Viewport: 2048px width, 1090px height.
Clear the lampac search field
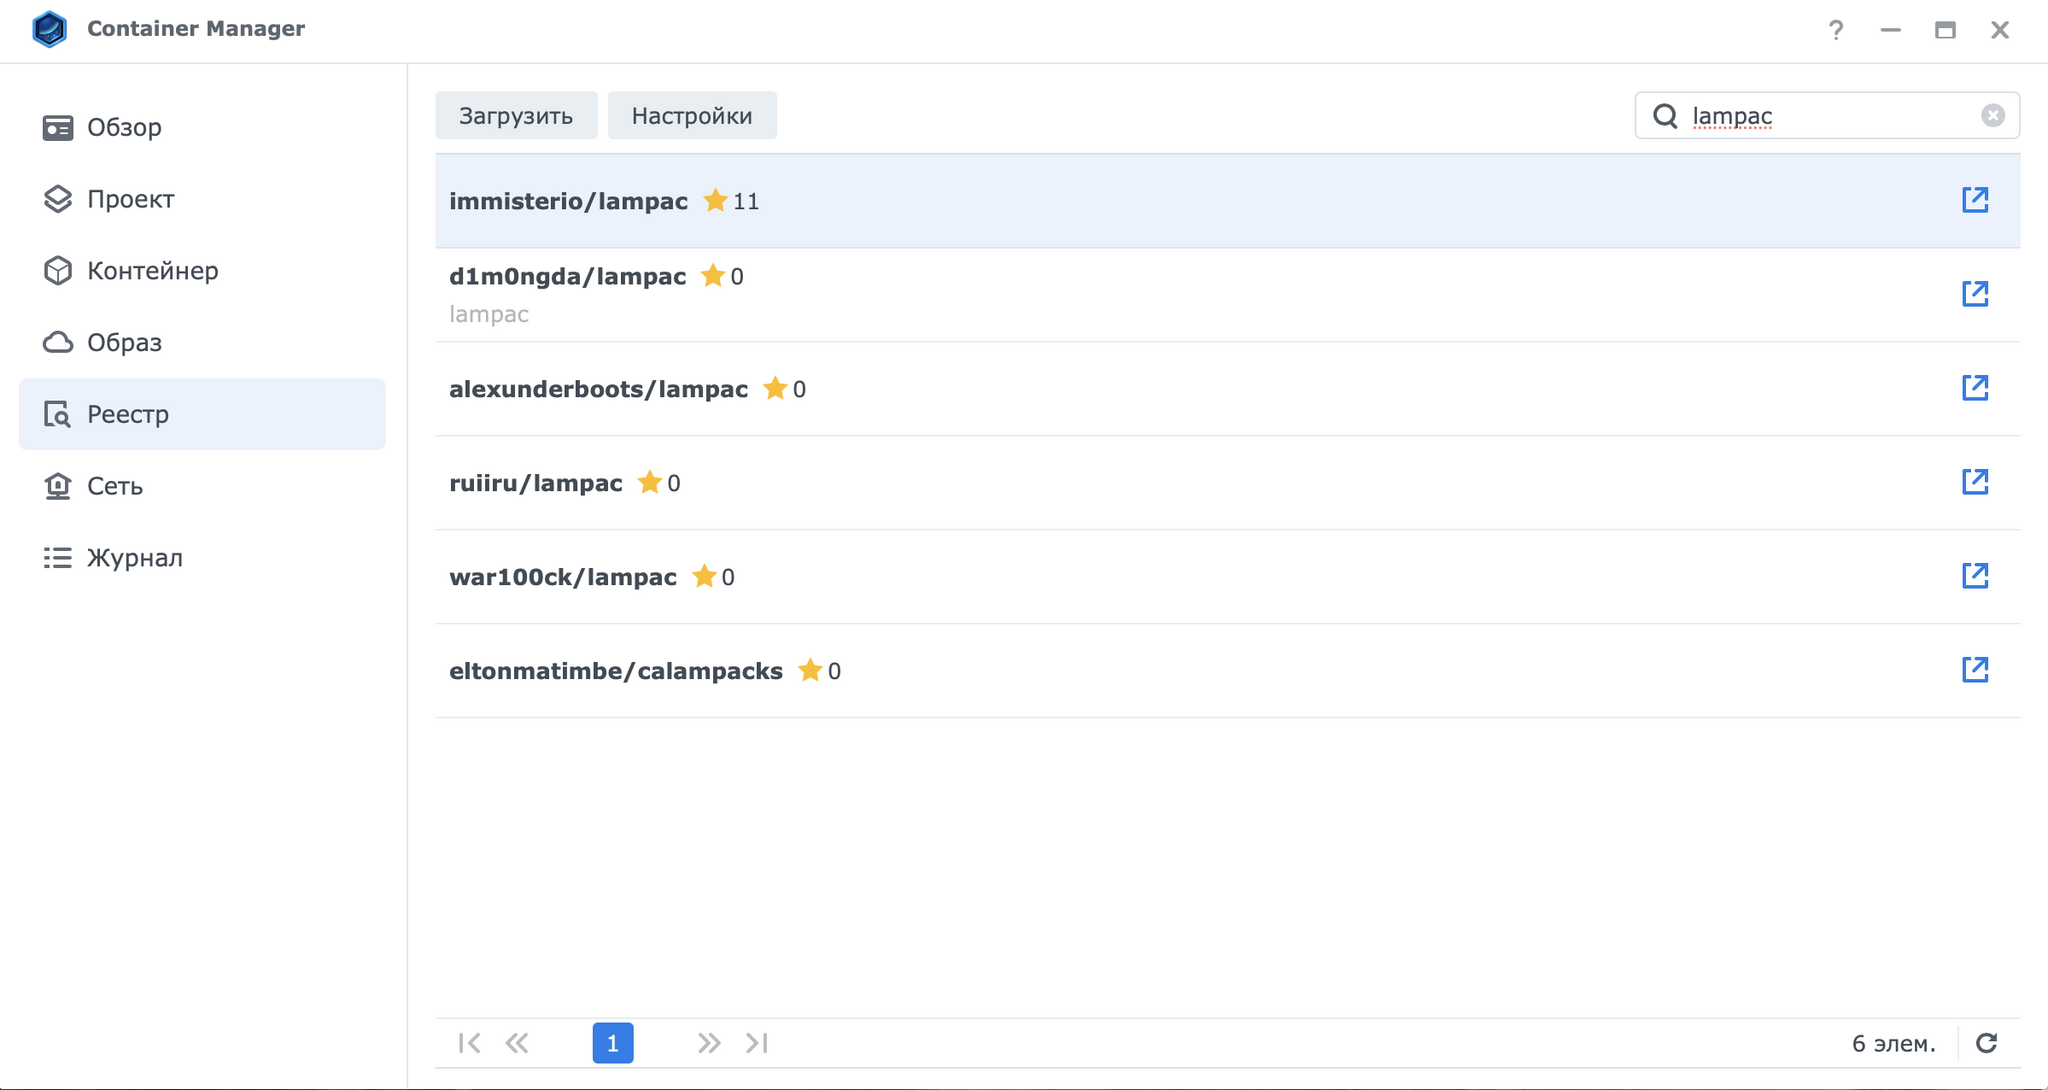coord(1992,116)
